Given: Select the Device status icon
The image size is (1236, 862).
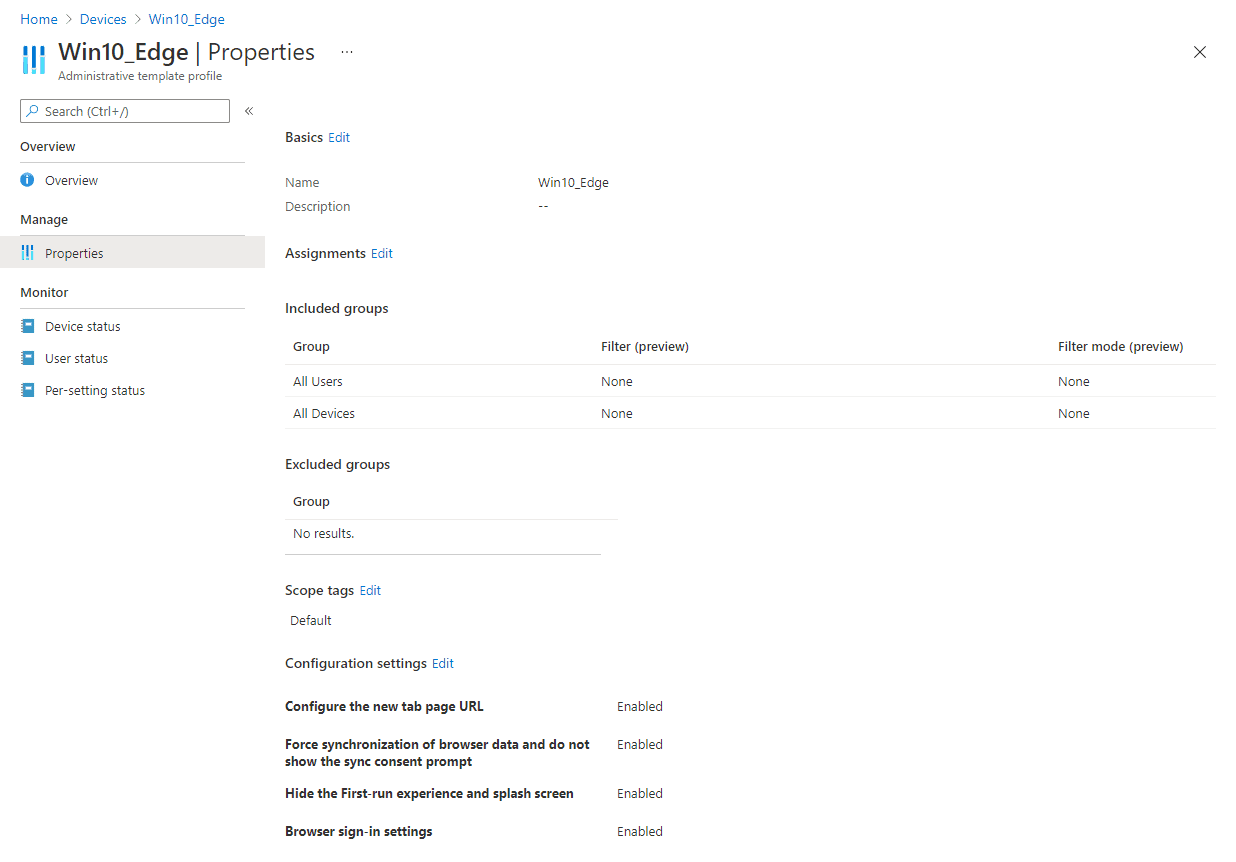Looking at the screenshot, I should coord(26,325).
